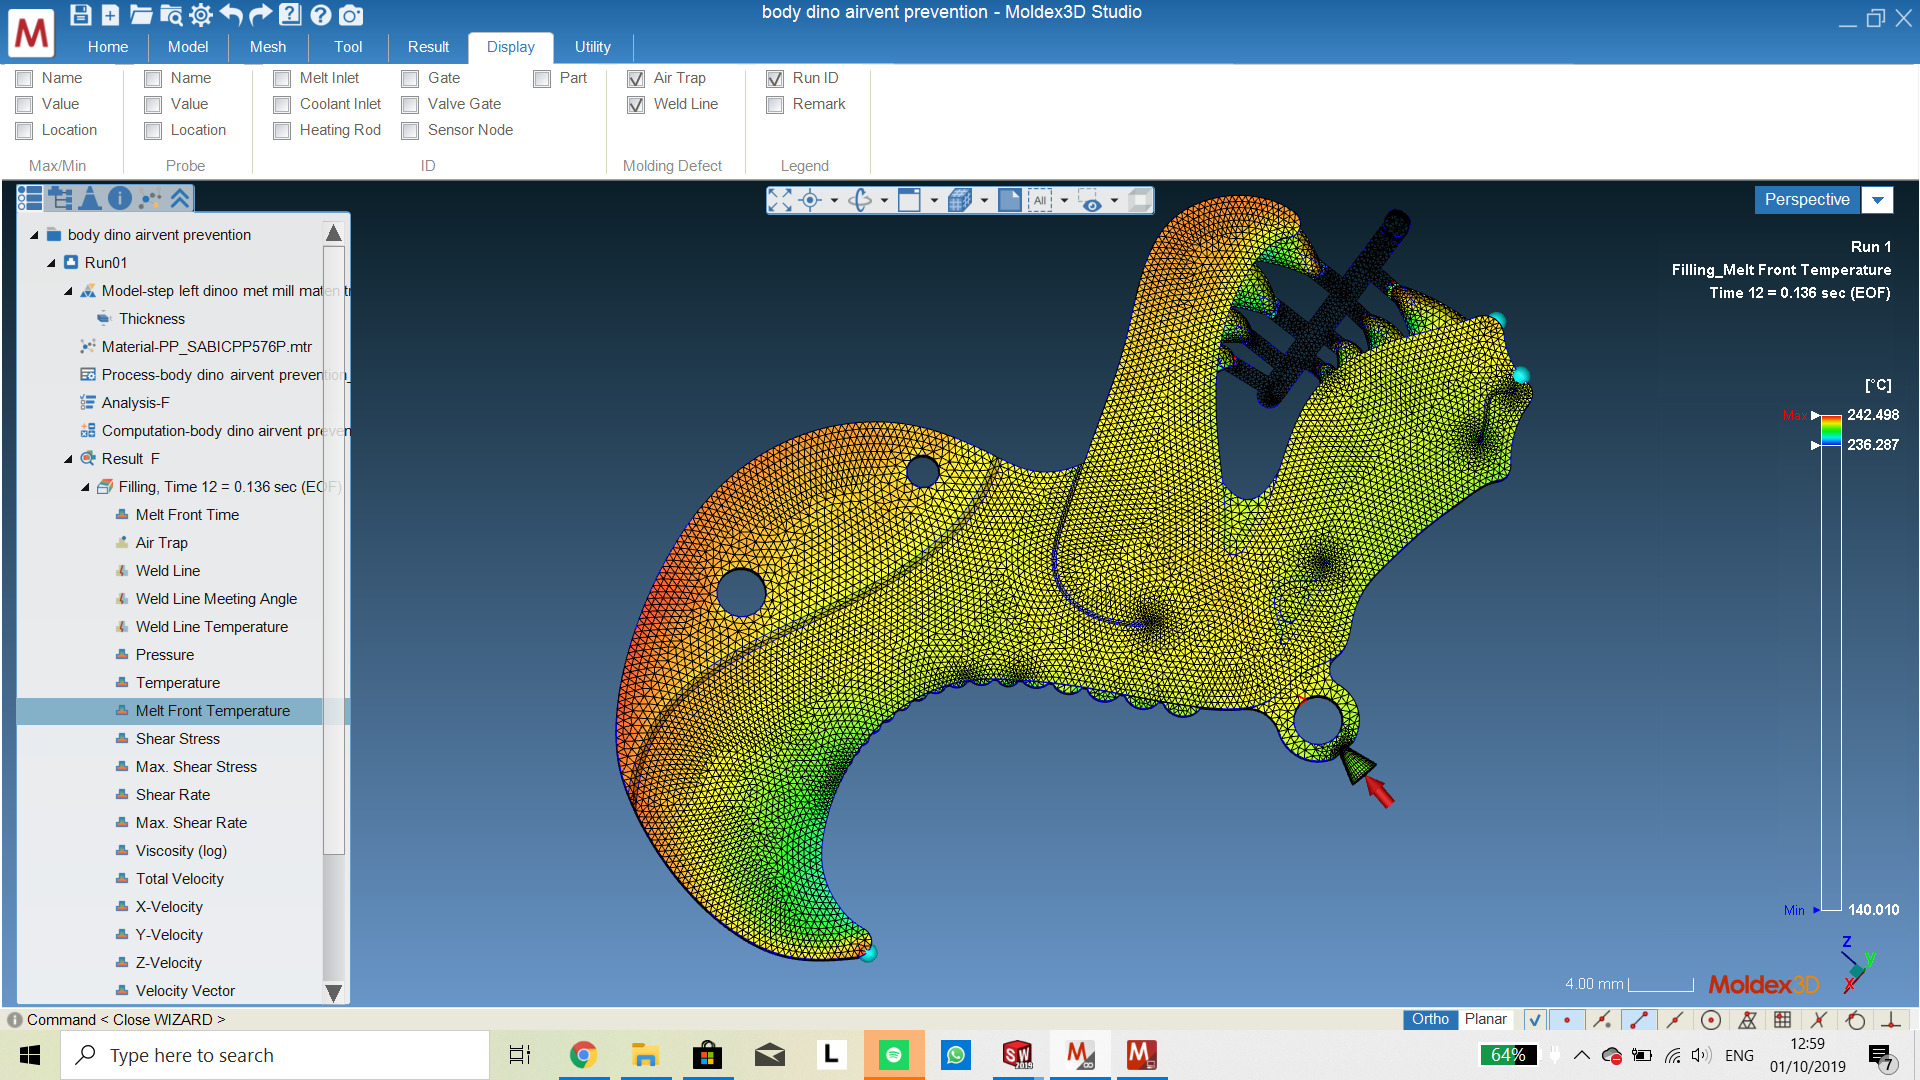Collapse the Run01 tree node
The image size is (1920, 1080).
tap(50, 262)
